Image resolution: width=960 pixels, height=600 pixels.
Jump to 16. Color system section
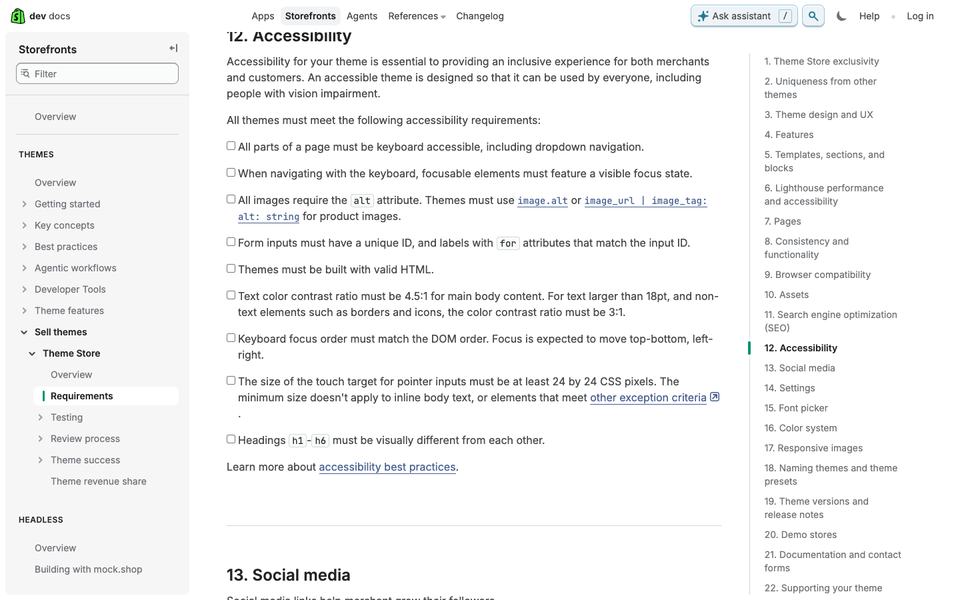point(800,428)
